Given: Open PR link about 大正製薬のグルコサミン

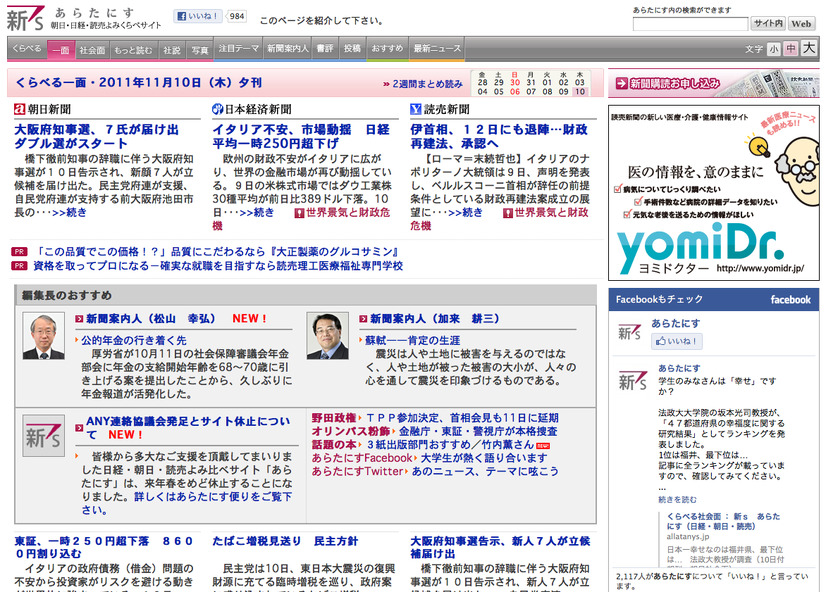Looking at the screenshot, I should (216, 252).
